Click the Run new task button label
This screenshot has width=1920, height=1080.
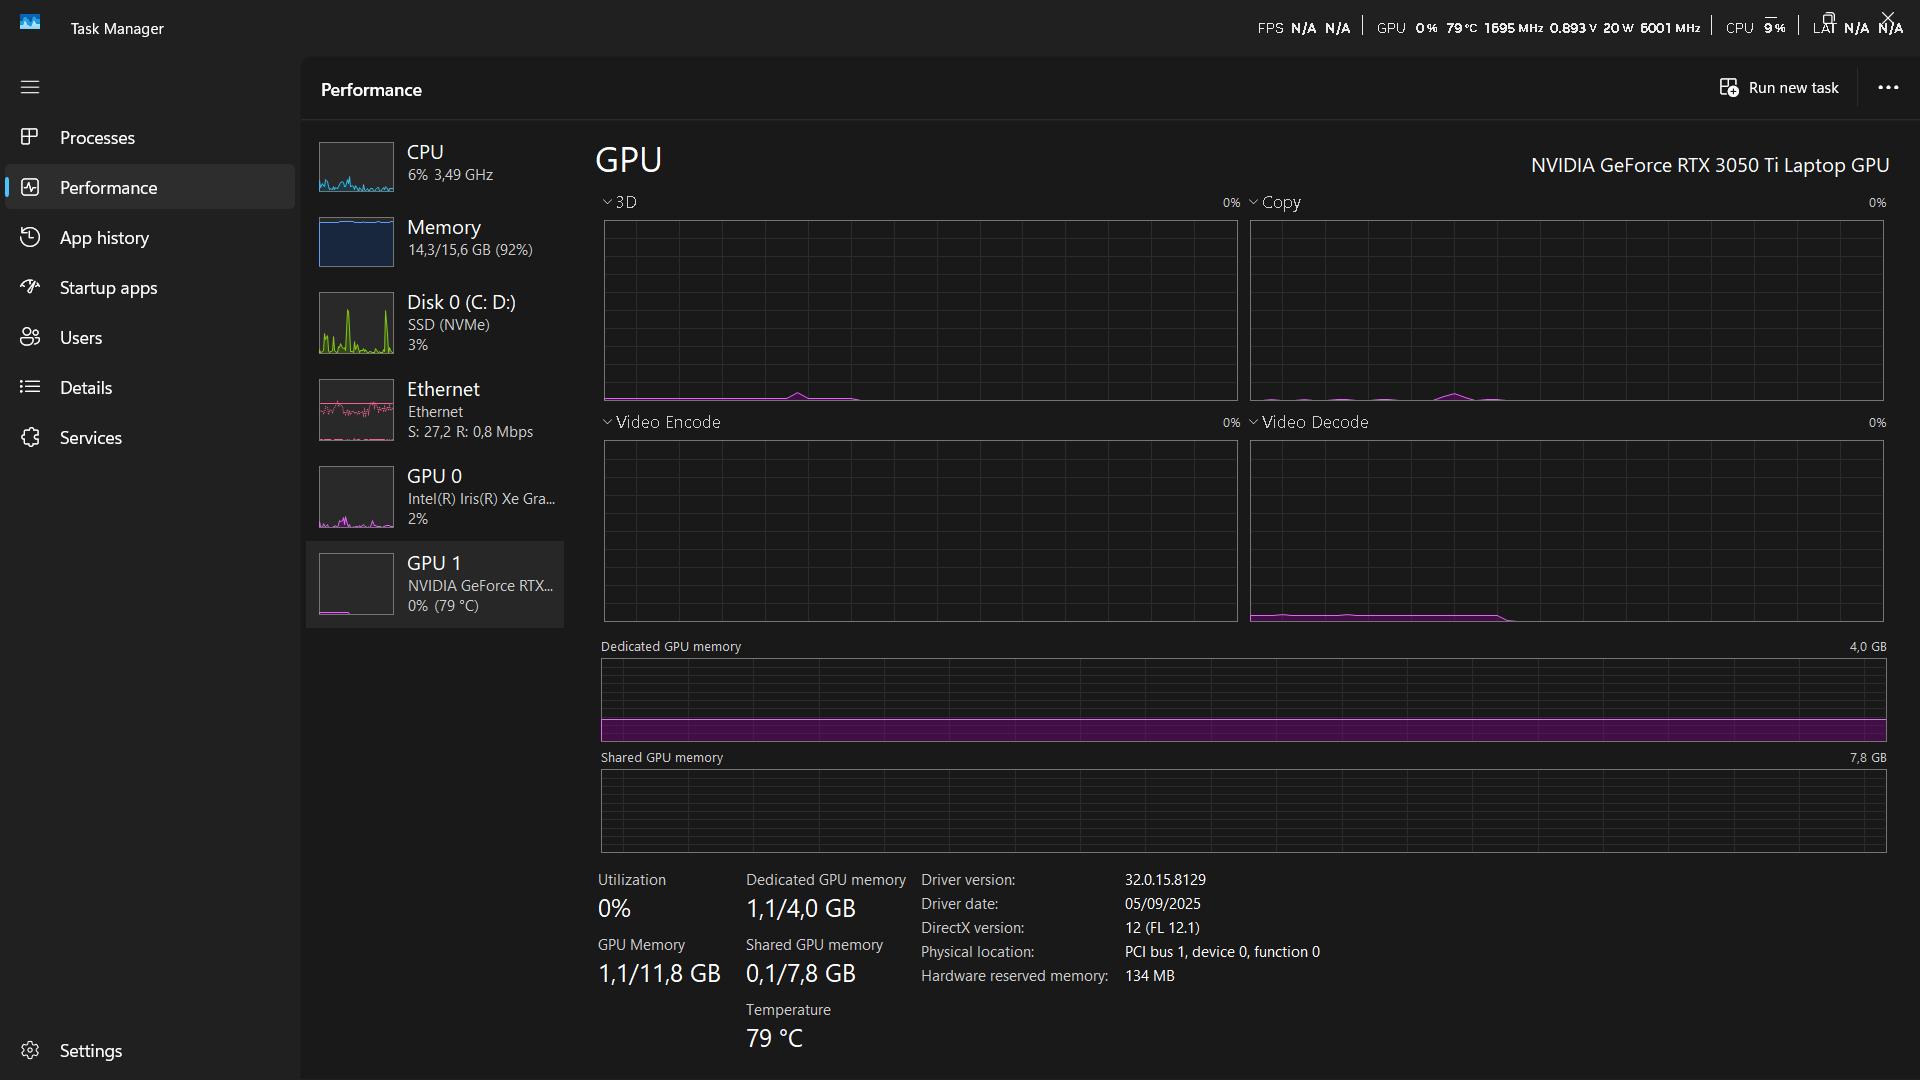1793,88
